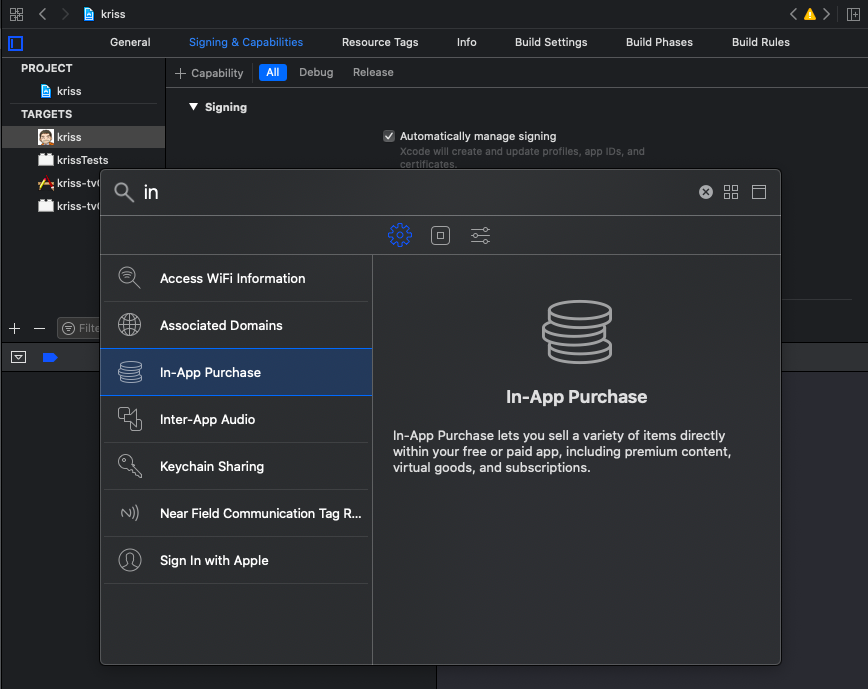Open the Resource Tags tab
The image size is (868, 689).
380,42
